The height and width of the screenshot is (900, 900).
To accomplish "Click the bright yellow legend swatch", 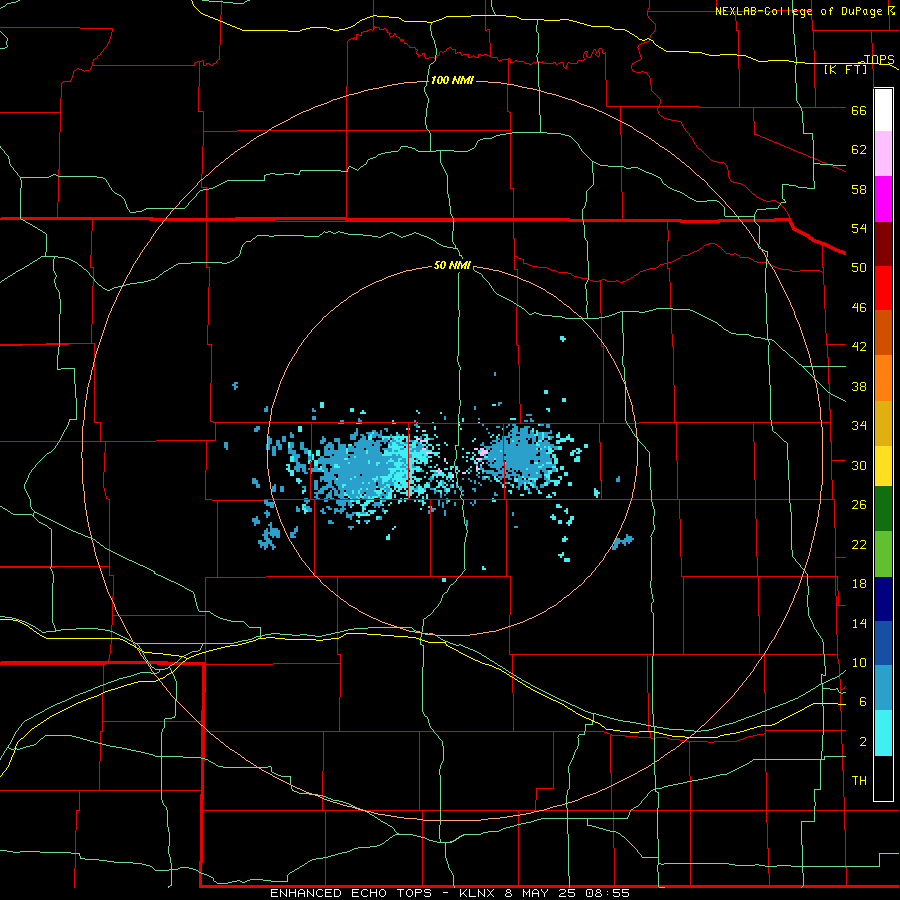I will point(883,466).
